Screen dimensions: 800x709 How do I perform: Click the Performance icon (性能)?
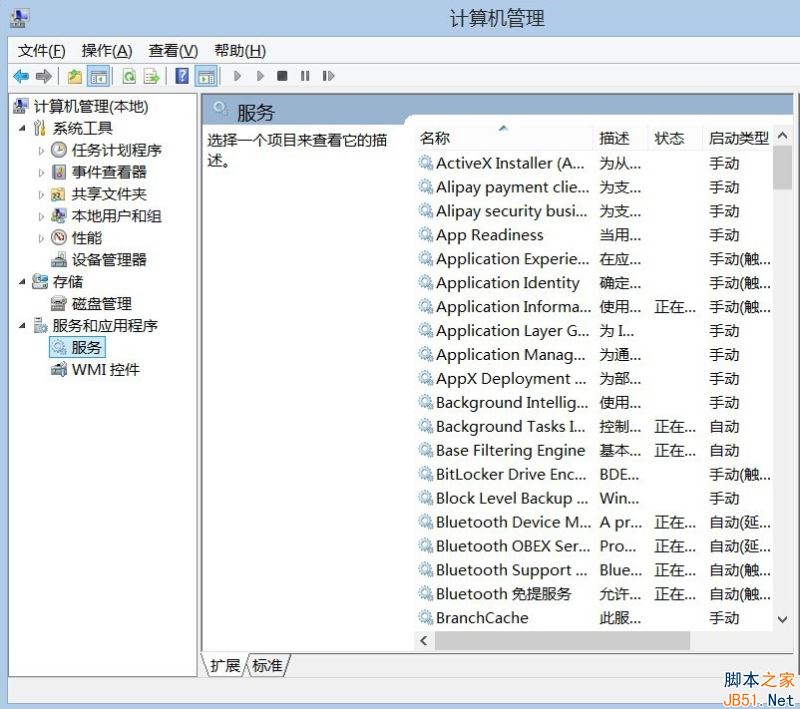(59, 238)
